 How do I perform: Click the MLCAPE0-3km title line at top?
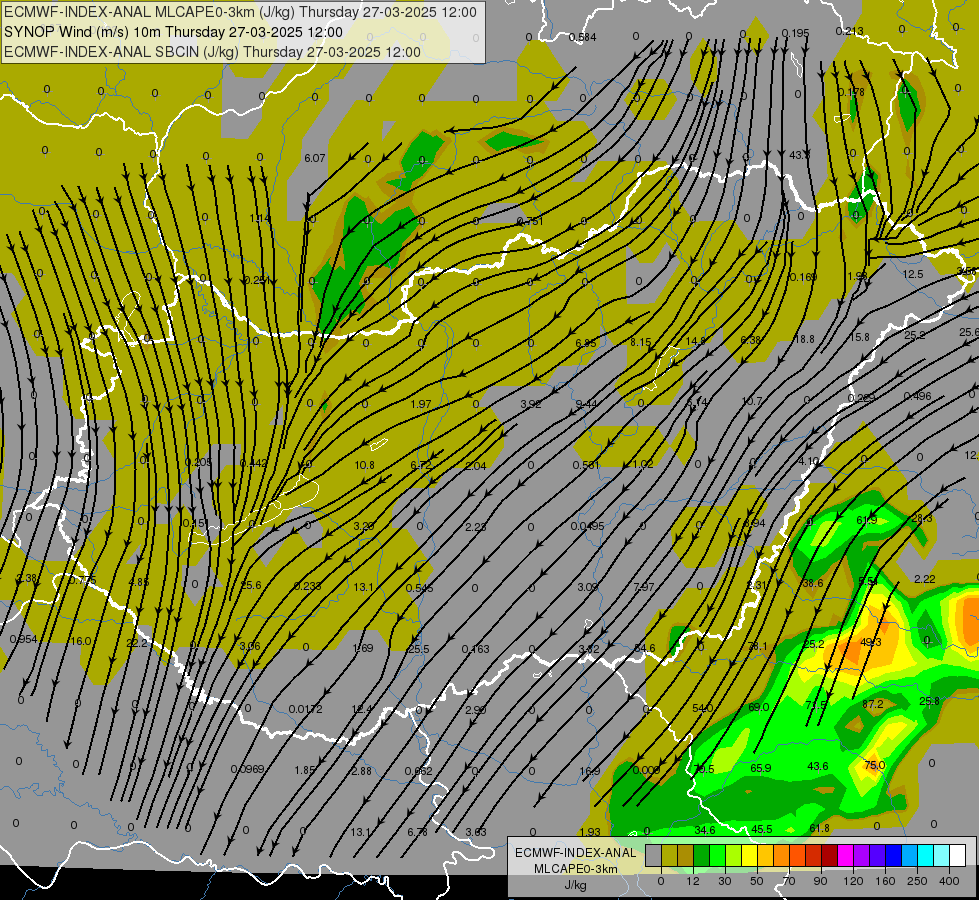(x=240, y=12)
